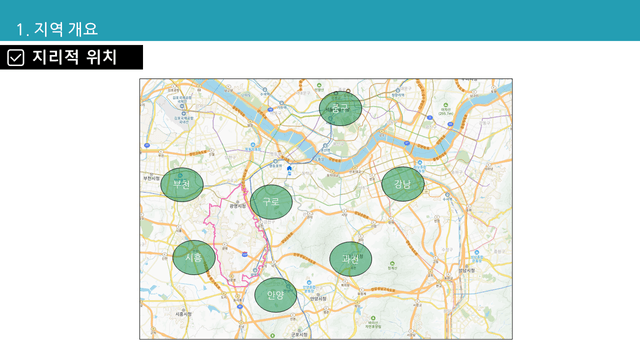
Task: Click the 안양시청 label on the map
Action: pos(318,299)
